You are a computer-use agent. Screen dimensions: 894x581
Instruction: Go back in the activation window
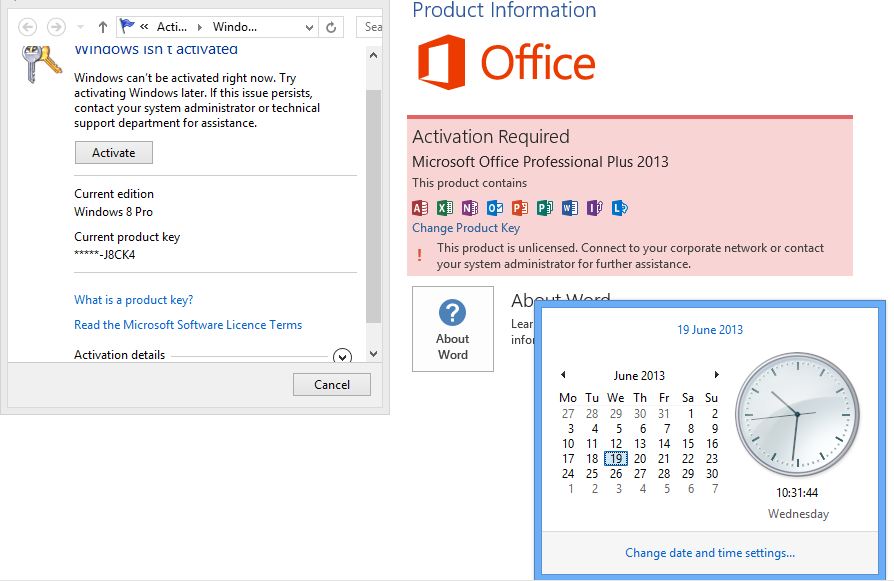coord(27,27)
